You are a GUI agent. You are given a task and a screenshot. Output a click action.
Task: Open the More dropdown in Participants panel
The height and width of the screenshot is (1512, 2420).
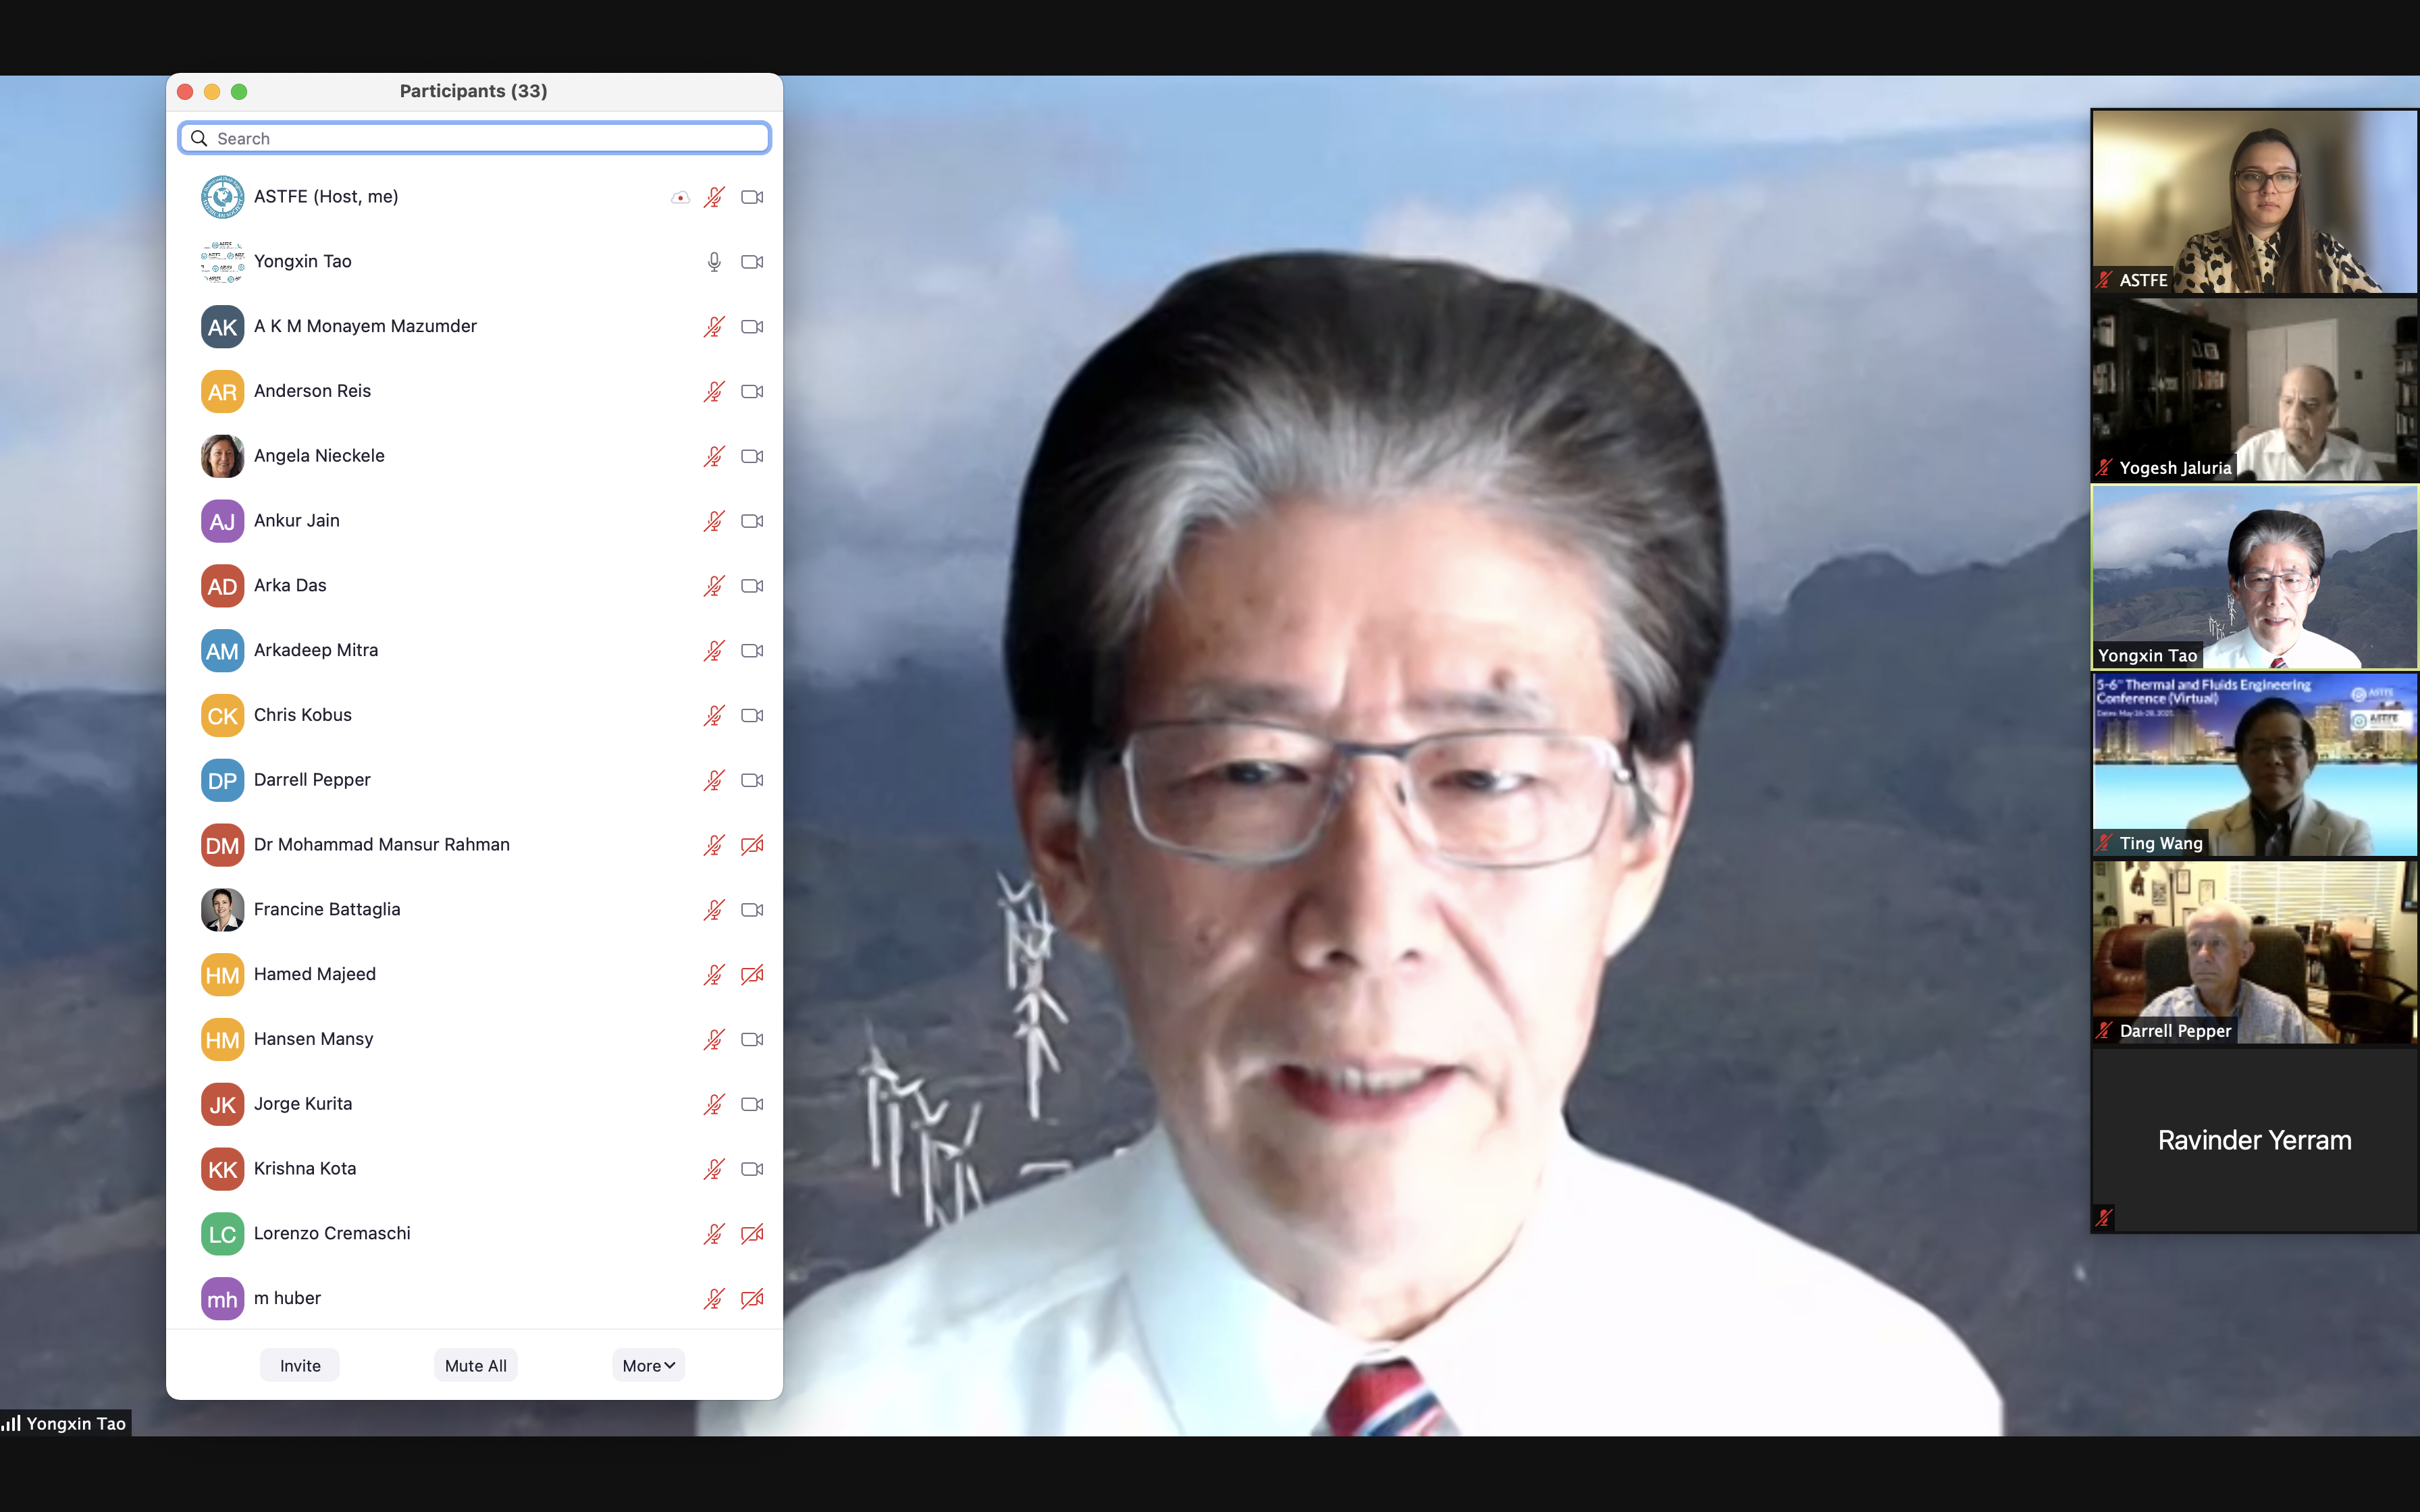(648, 1366)
